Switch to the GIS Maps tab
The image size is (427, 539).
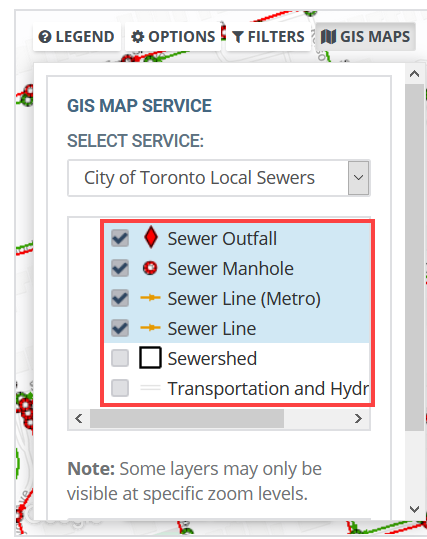[x=365, y=37]
